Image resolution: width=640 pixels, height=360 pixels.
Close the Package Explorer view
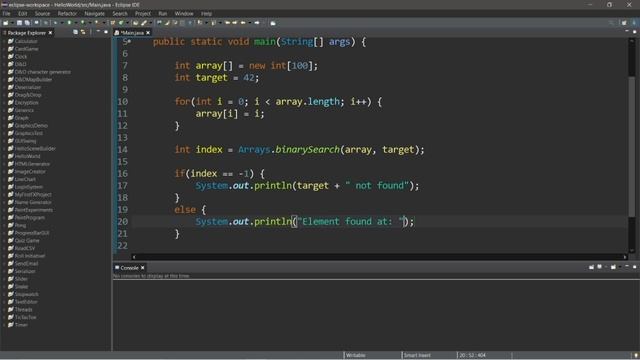click(x=50, y=33)
